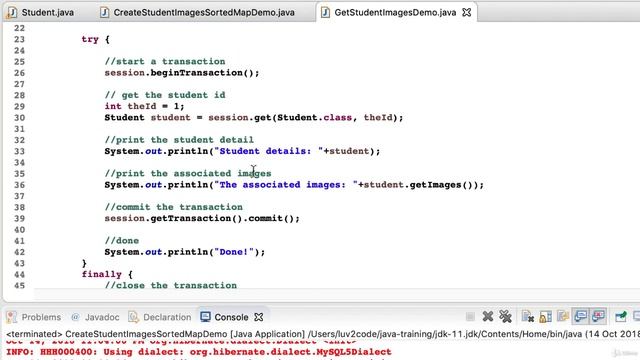The width and height of the screenshot is (640, 360).
Task: Toggle Show Console When Standard Out Changes
Action: pos(580,316)
